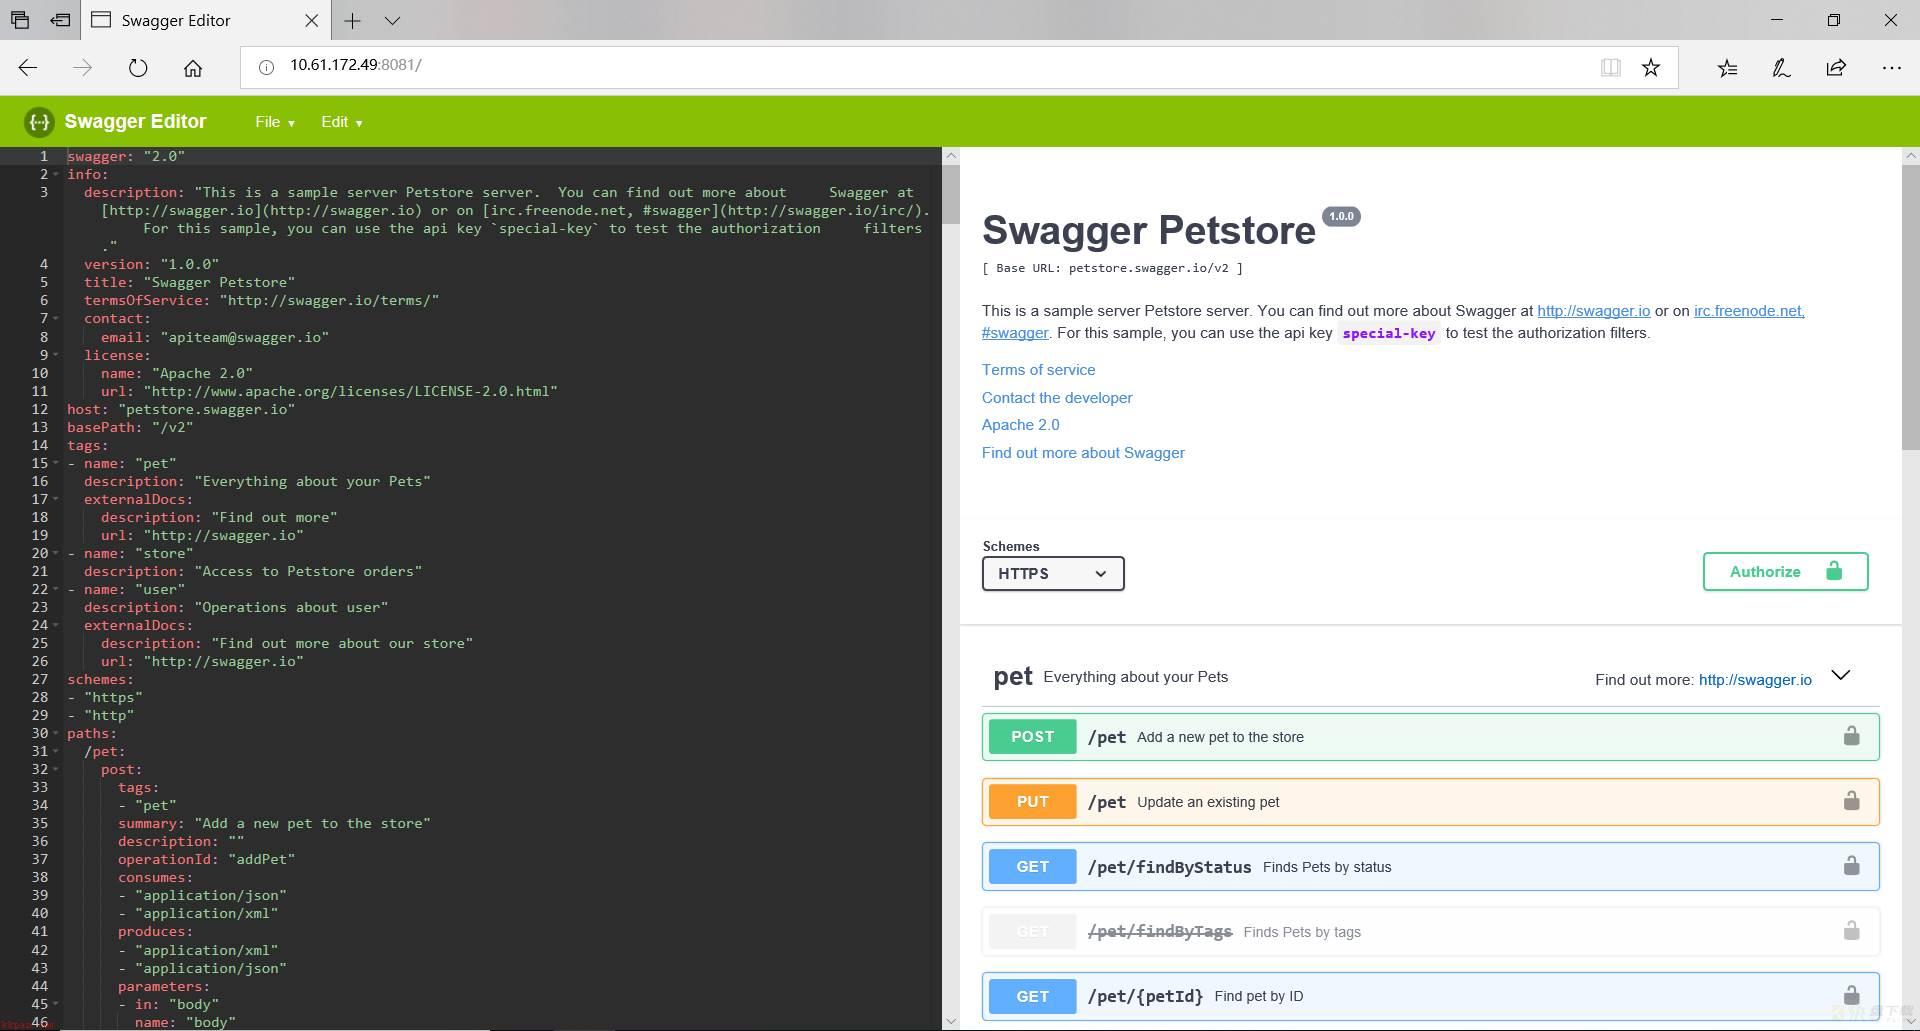The width and height of the screenshot is (1920, 1031).
Task: Fold the pet tag entry at line 15
Action: click(x=56, y=463)
